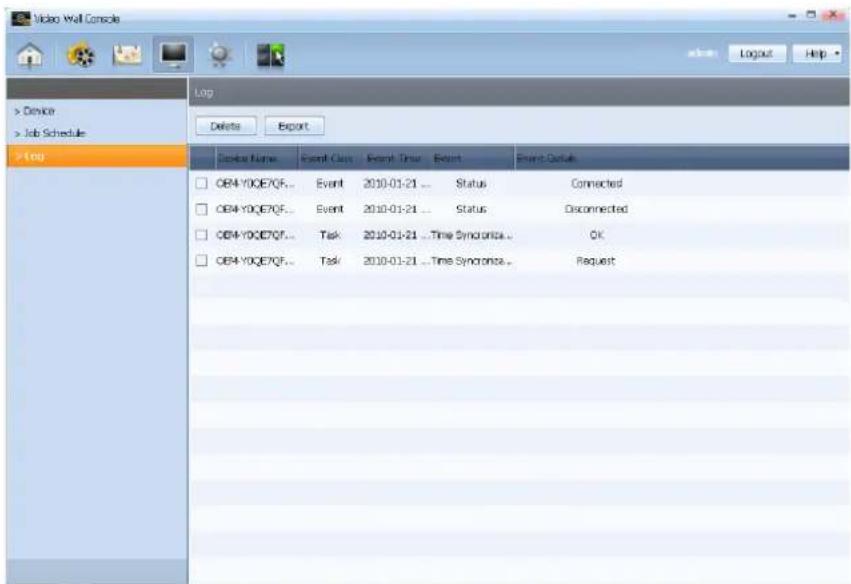The image size is (851, 584).
Task: Click the device name in the OK row
Action: [x=255, y=235]
